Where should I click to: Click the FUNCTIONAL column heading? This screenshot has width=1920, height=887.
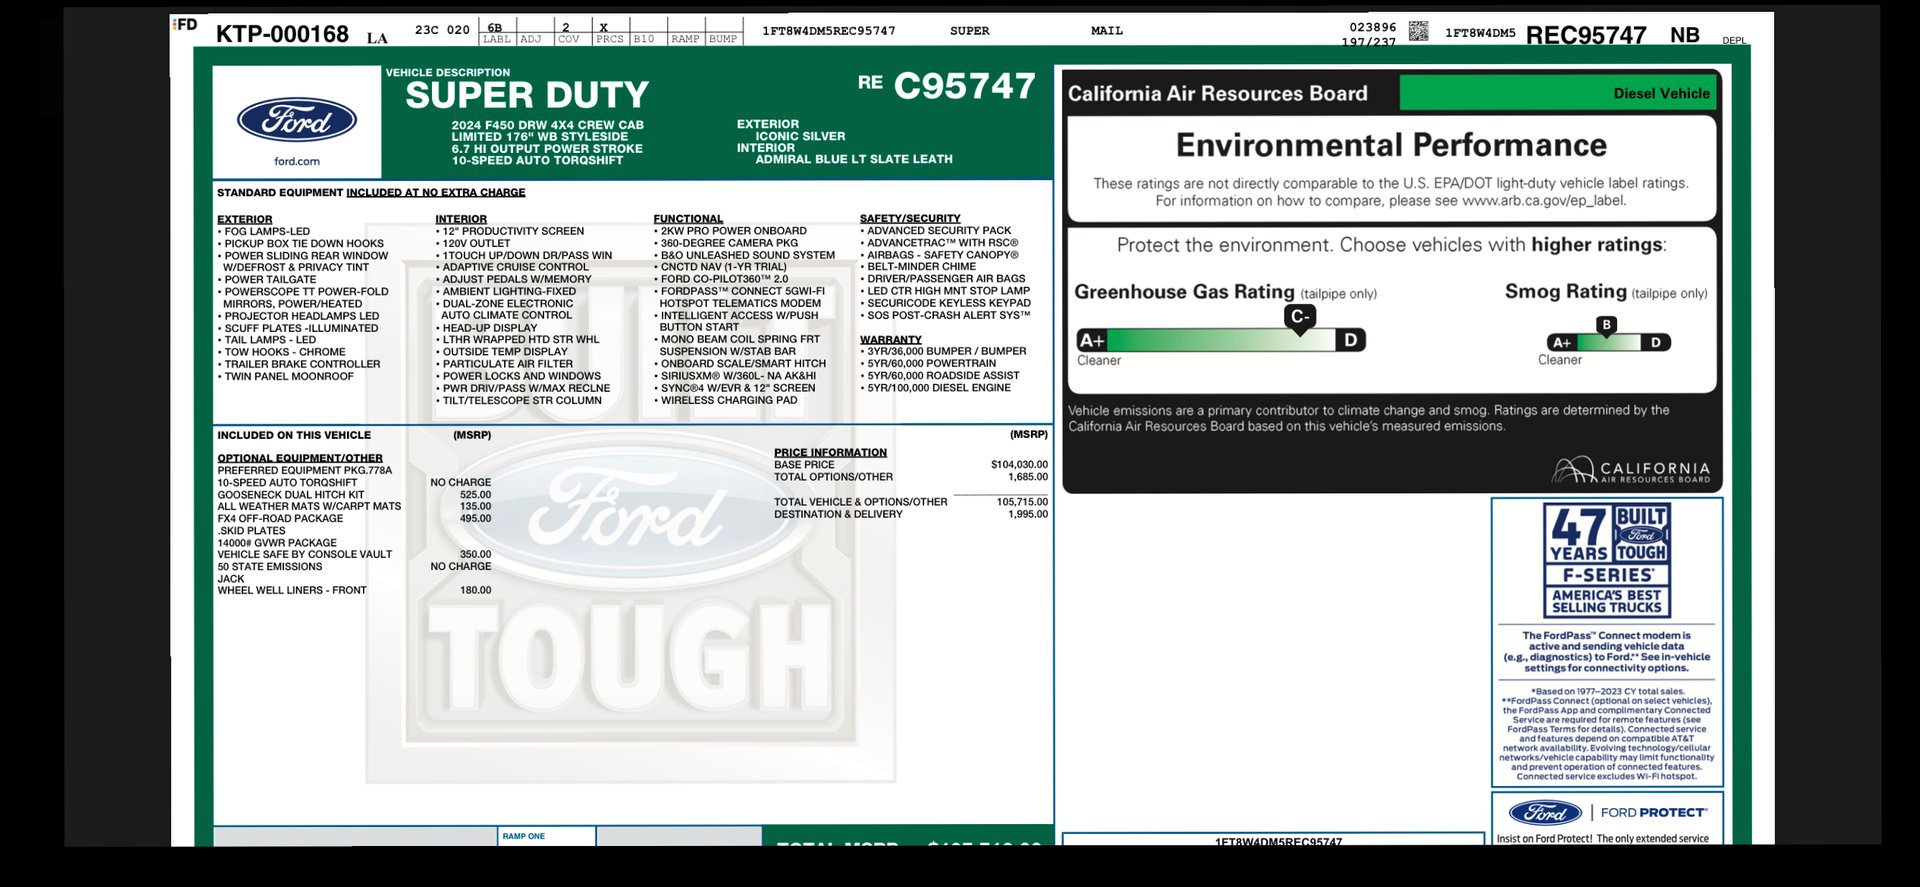pos(688,219)
